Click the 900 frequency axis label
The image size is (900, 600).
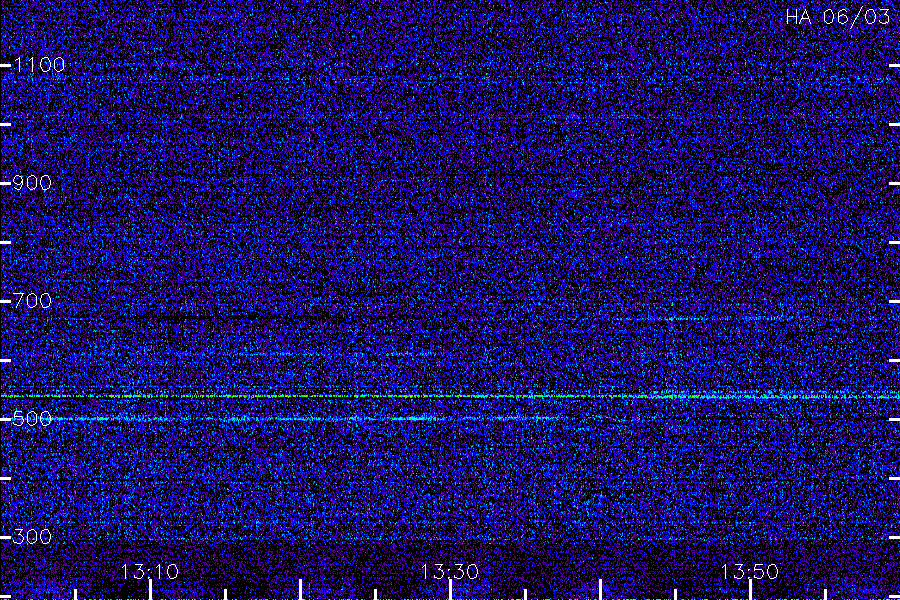32,183
